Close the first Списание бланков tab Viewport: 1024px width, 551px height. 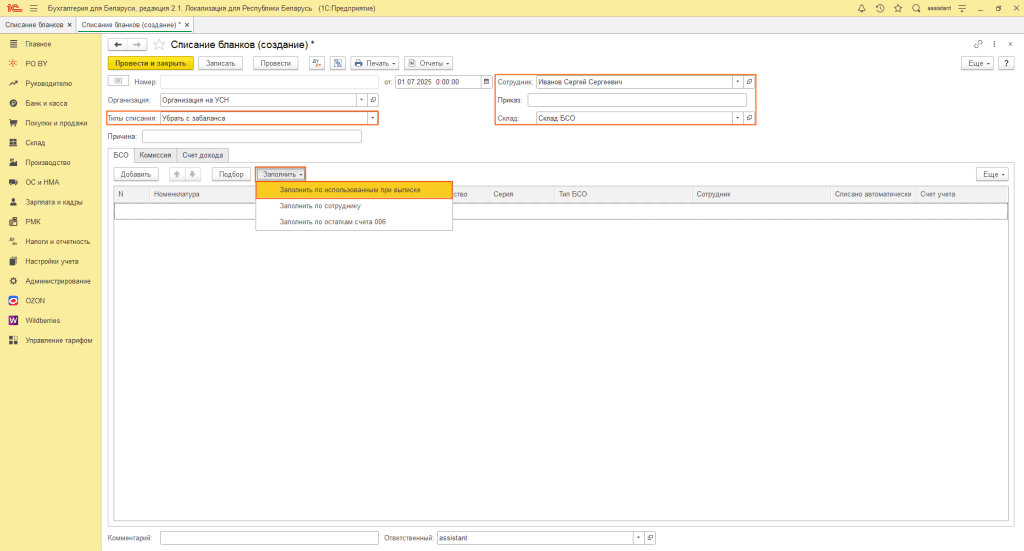click(x=69, y=25)
